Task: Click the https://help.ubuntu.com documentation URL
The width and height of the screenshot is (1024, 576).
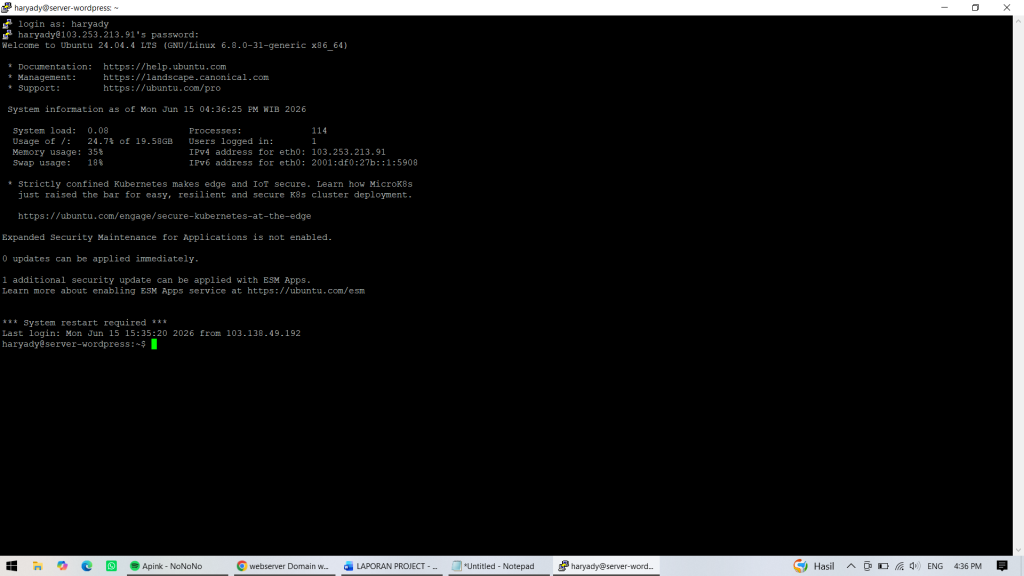Action: tap(165, 67)
